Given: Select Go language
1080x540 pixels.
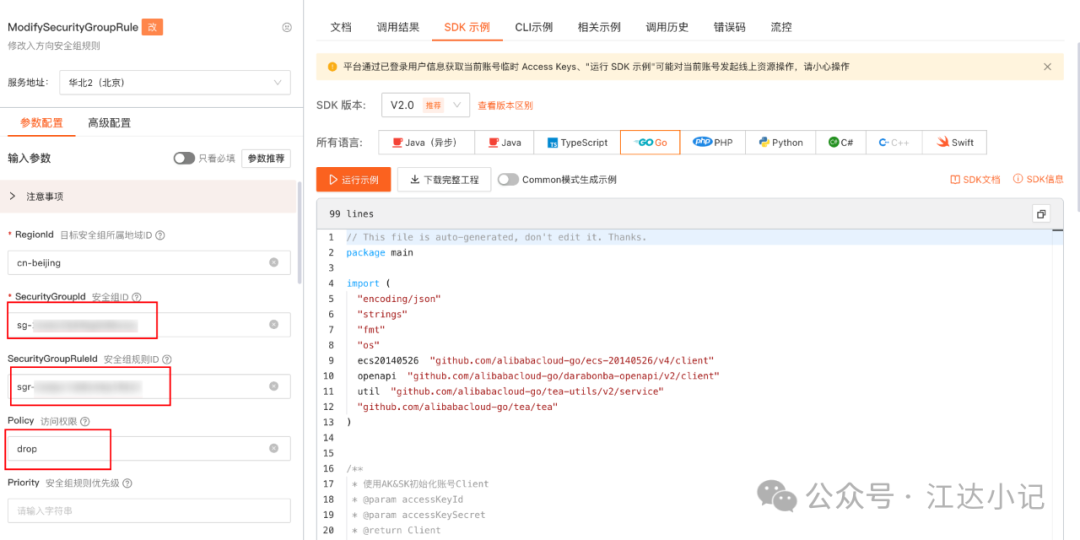Looking at the screenshot, I should click(650, 143).
